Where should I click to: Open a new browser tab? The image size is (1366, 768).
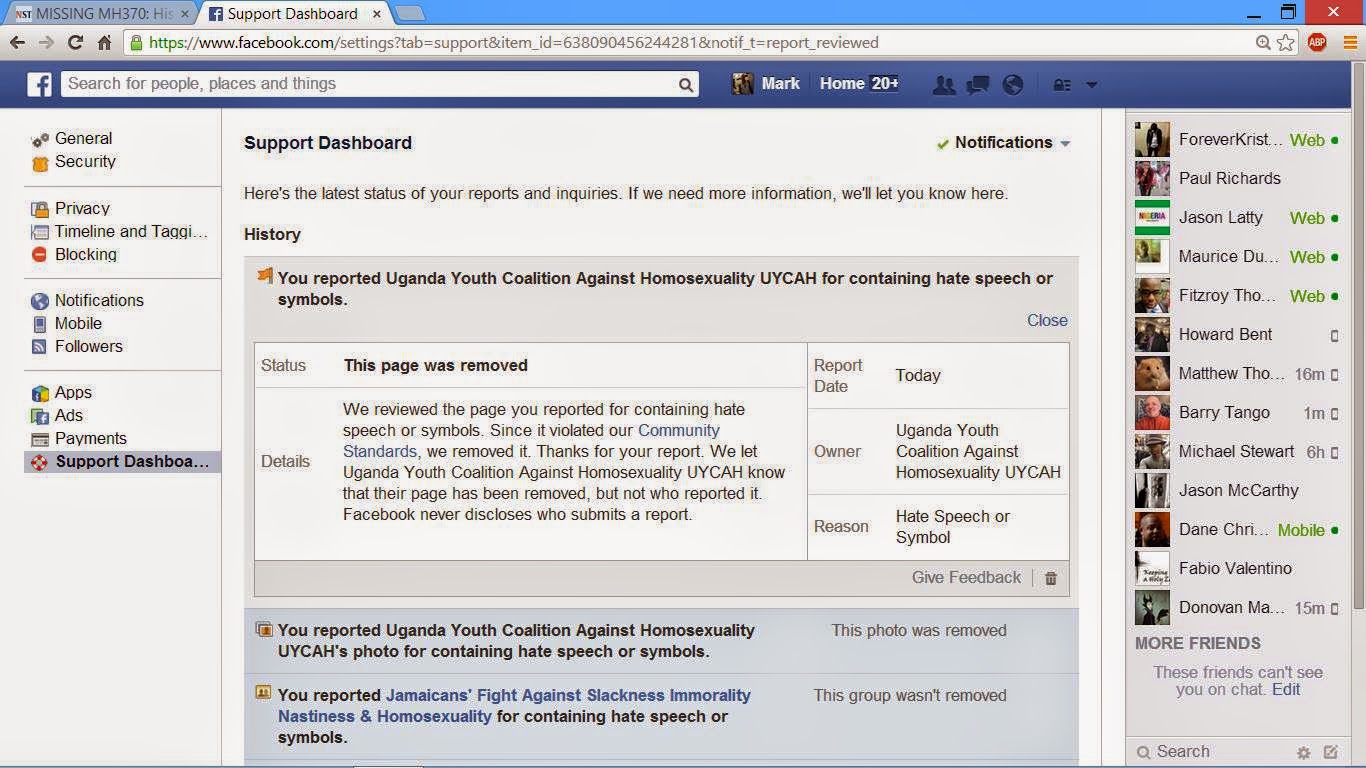coord(409,14)
